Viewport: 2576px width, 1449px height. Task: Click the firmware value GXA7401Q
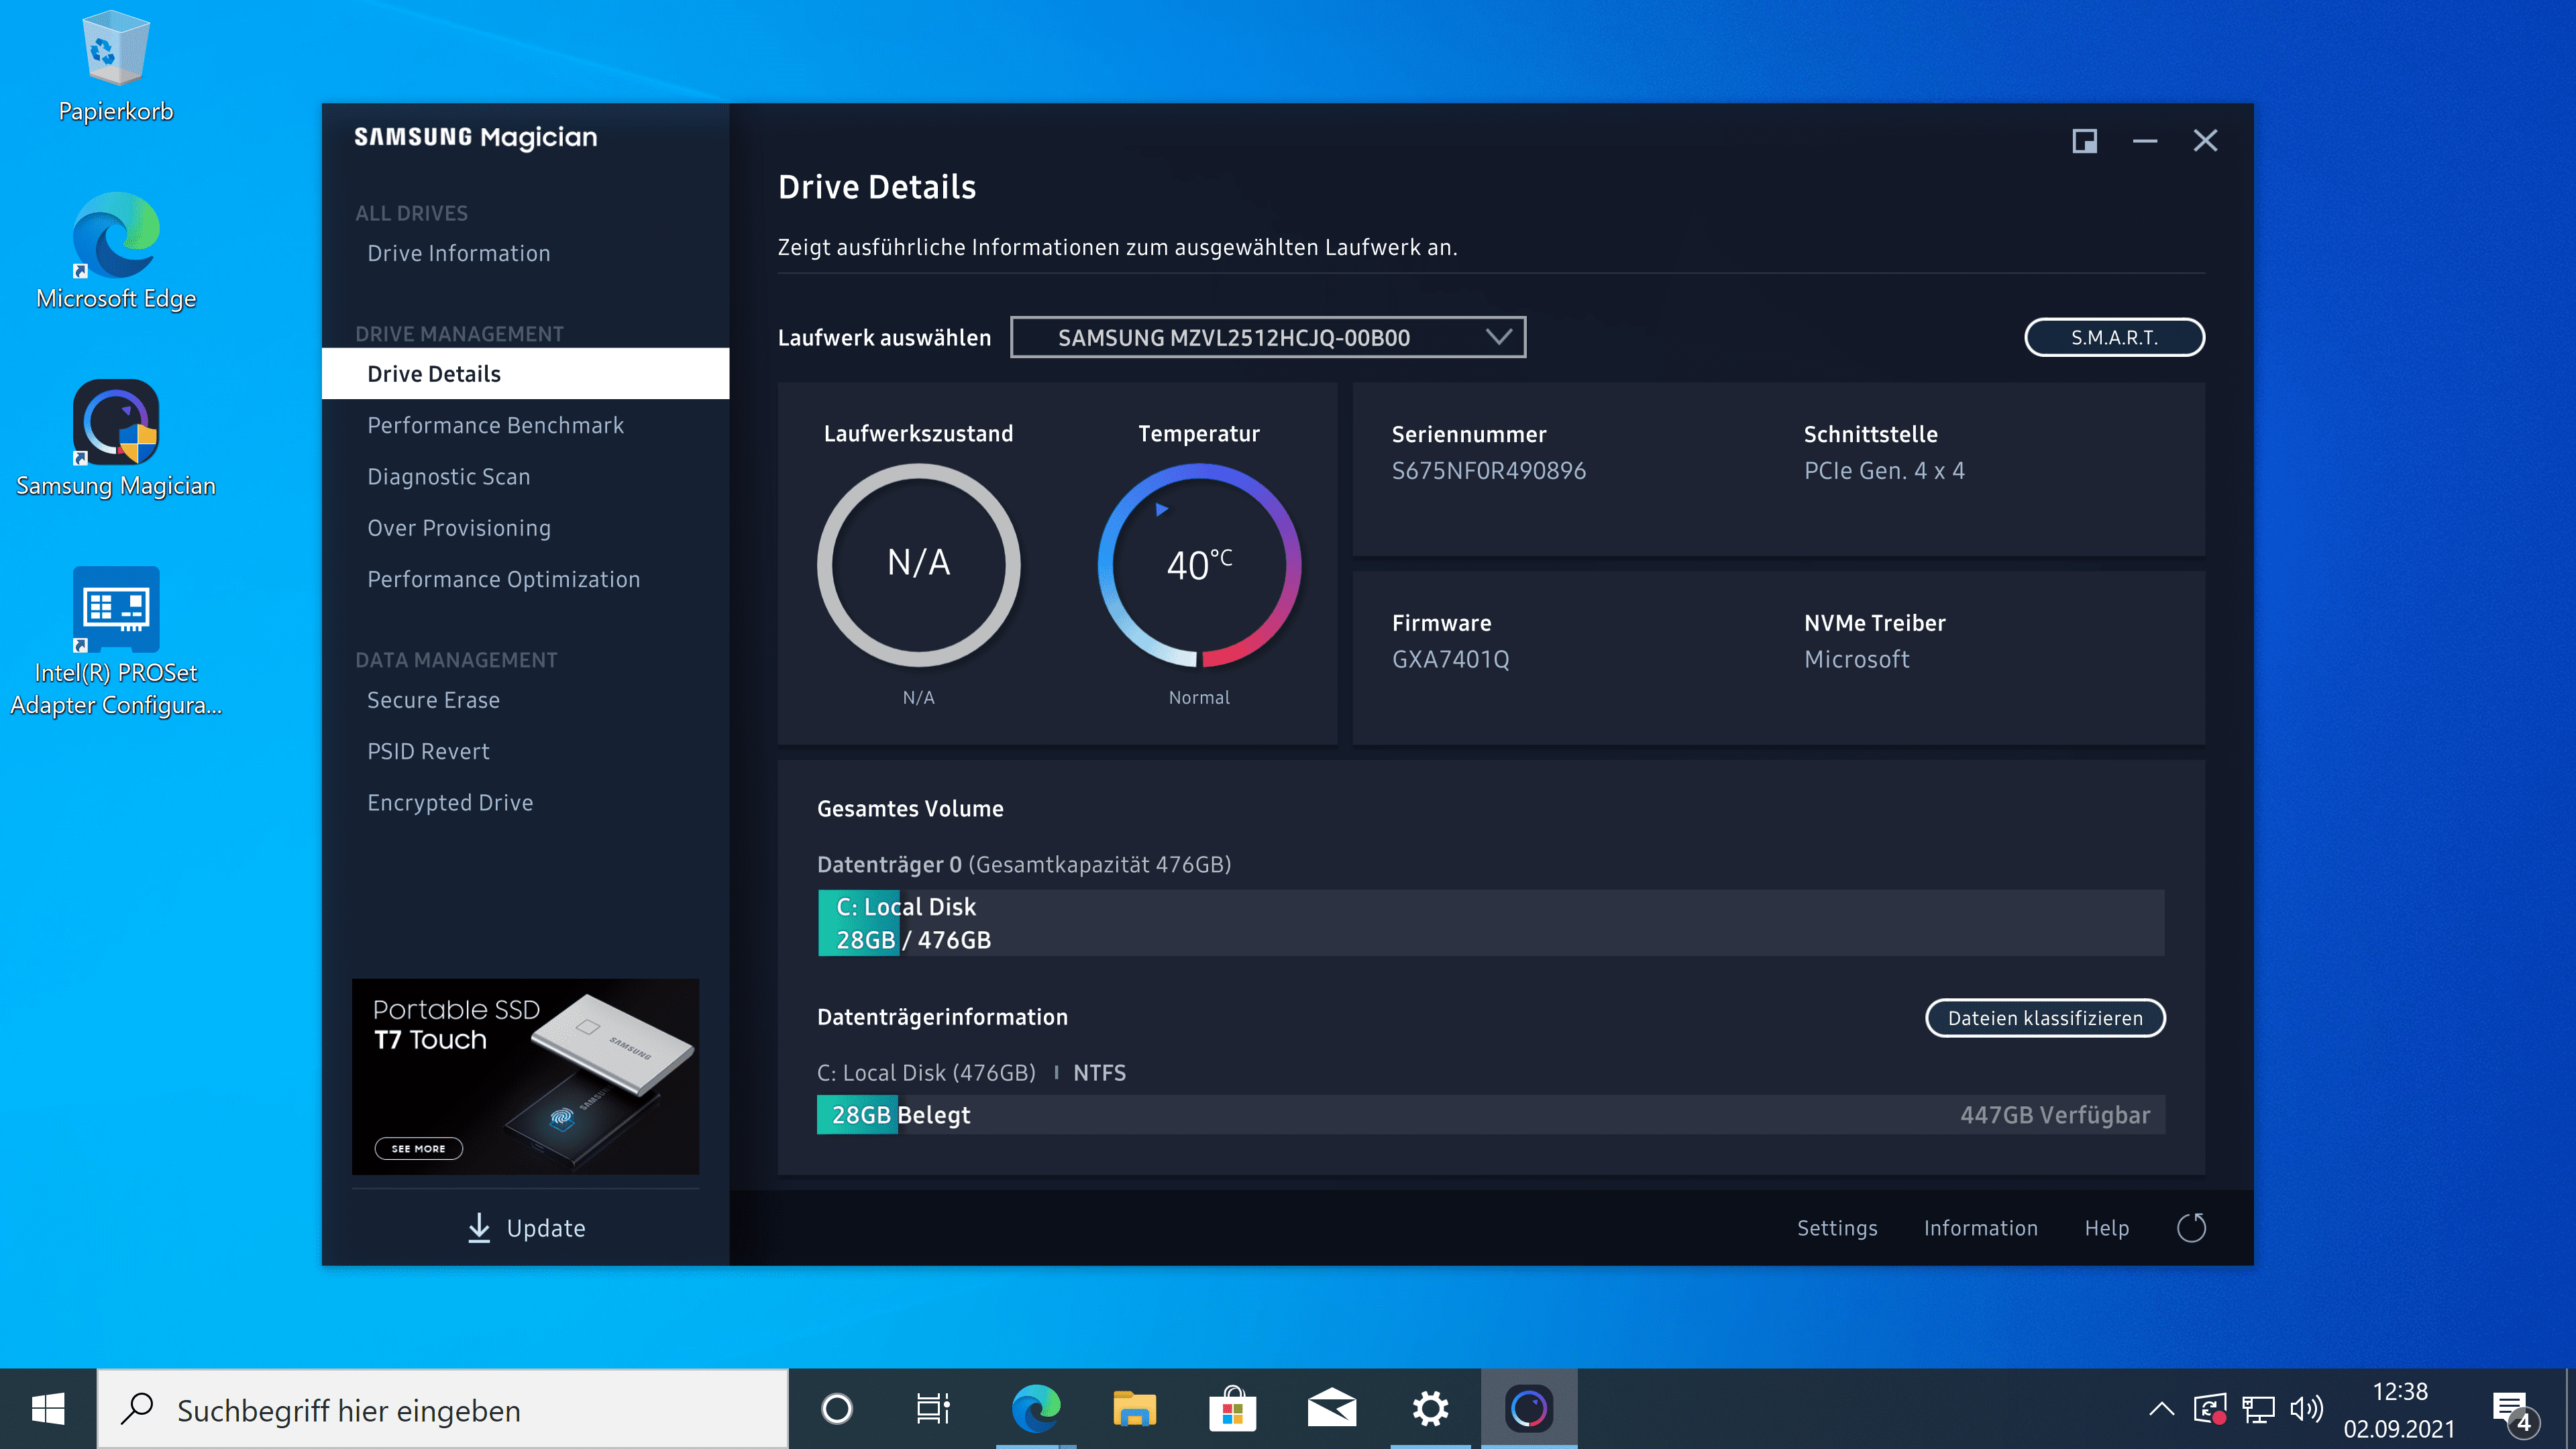(1450, 660)
